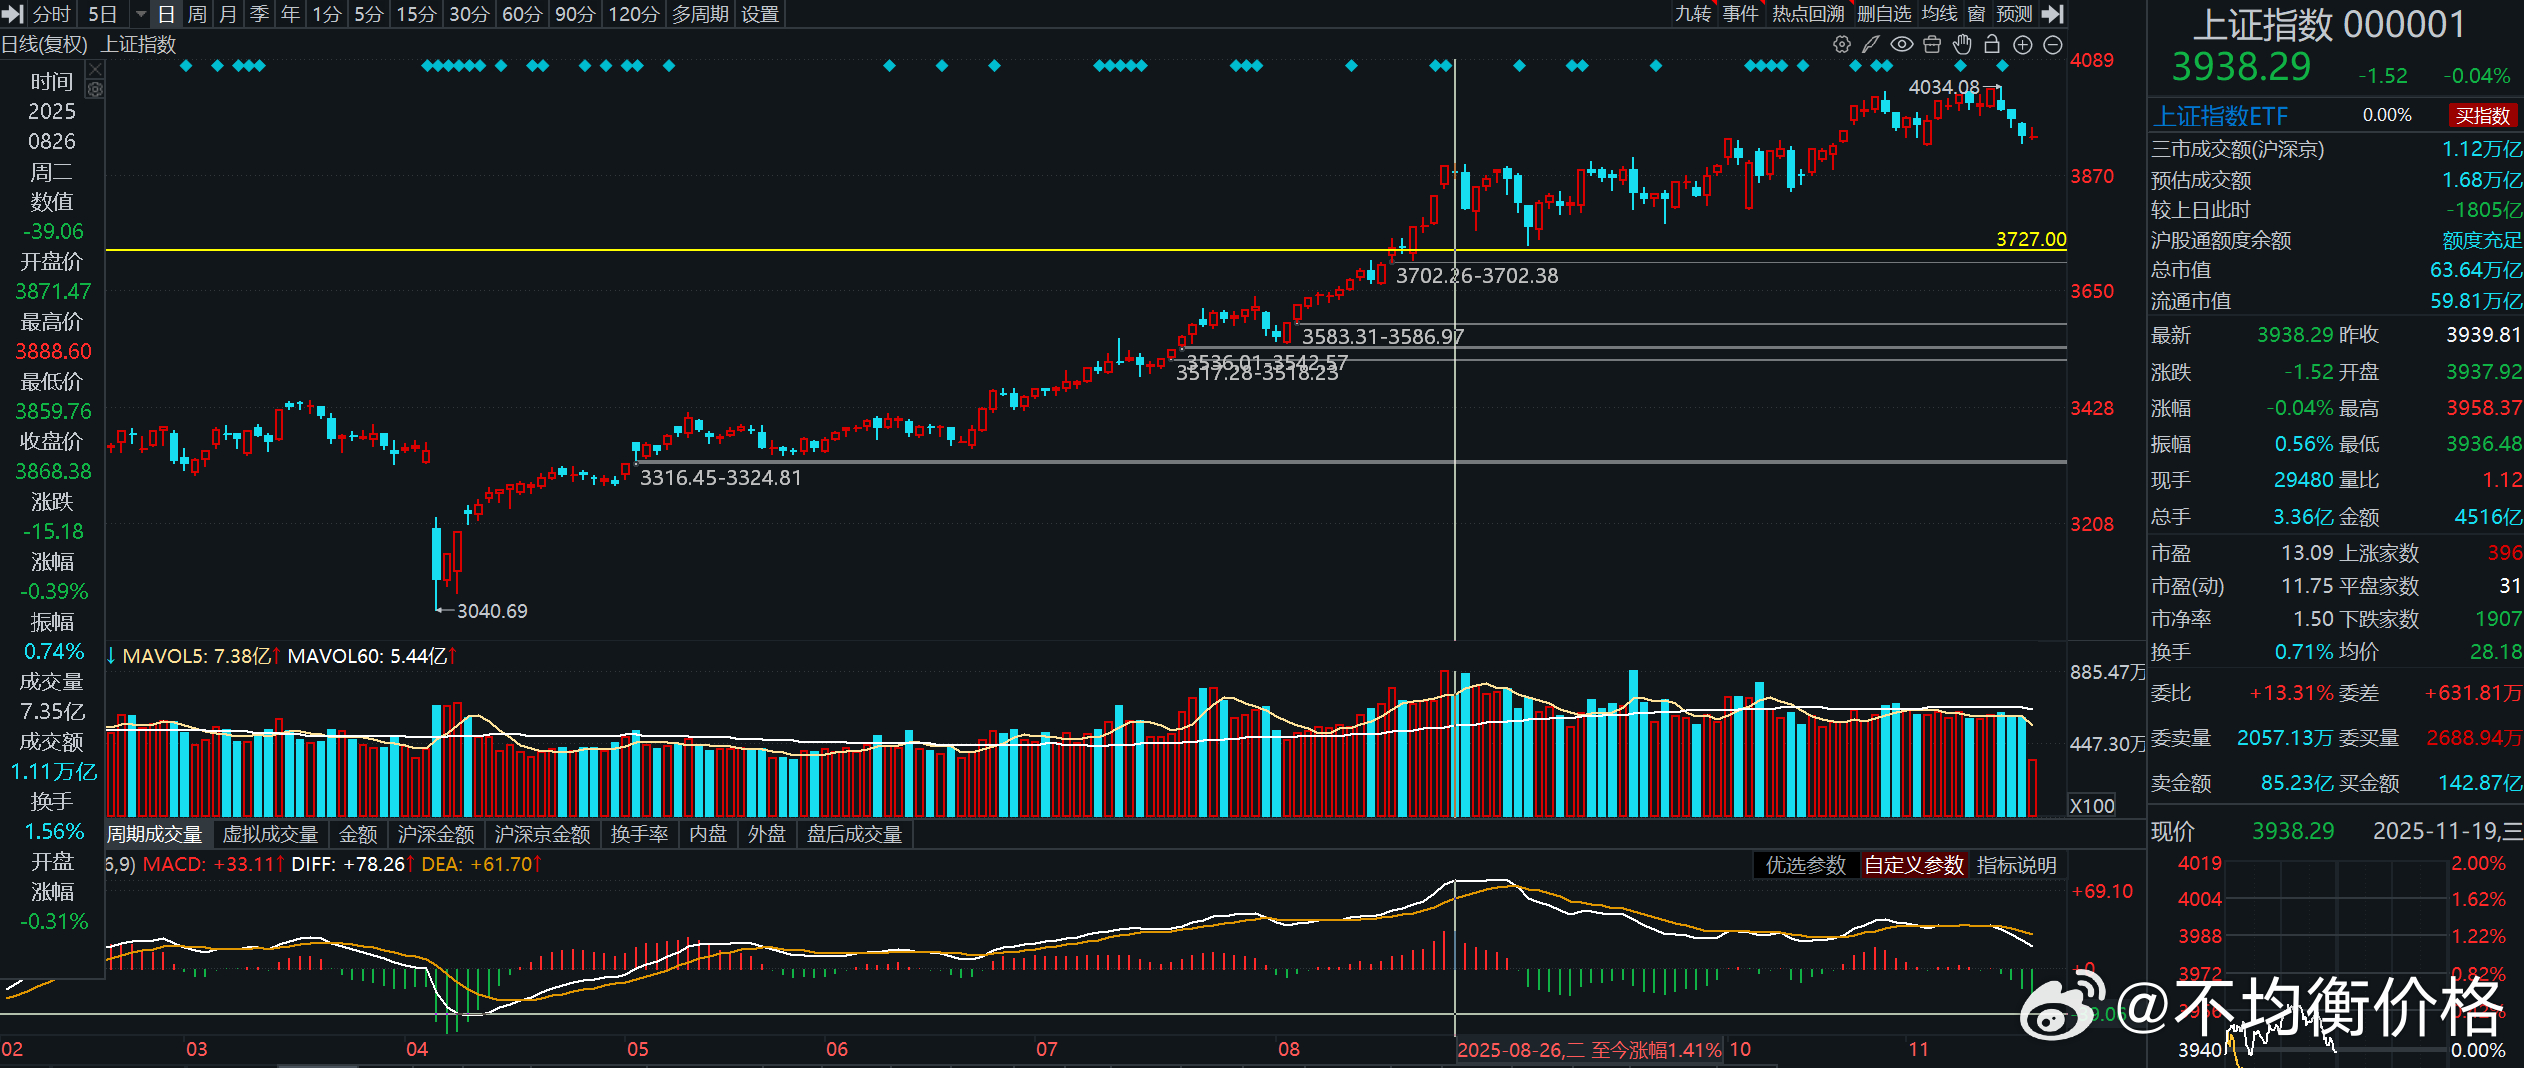
Task: Select 金额 amount tab
Action: click(358, 834)
